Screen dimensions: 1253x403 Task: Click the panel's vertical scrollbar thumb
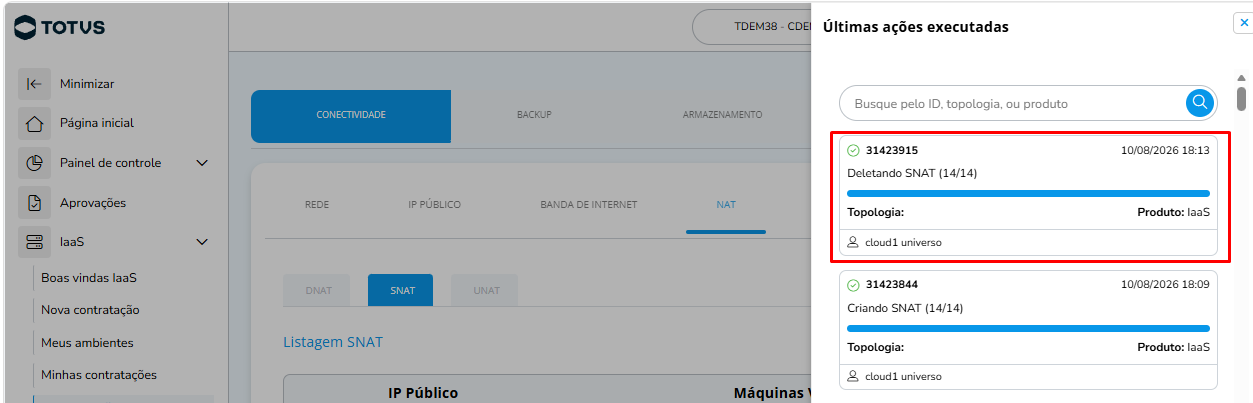(1241, 99)
